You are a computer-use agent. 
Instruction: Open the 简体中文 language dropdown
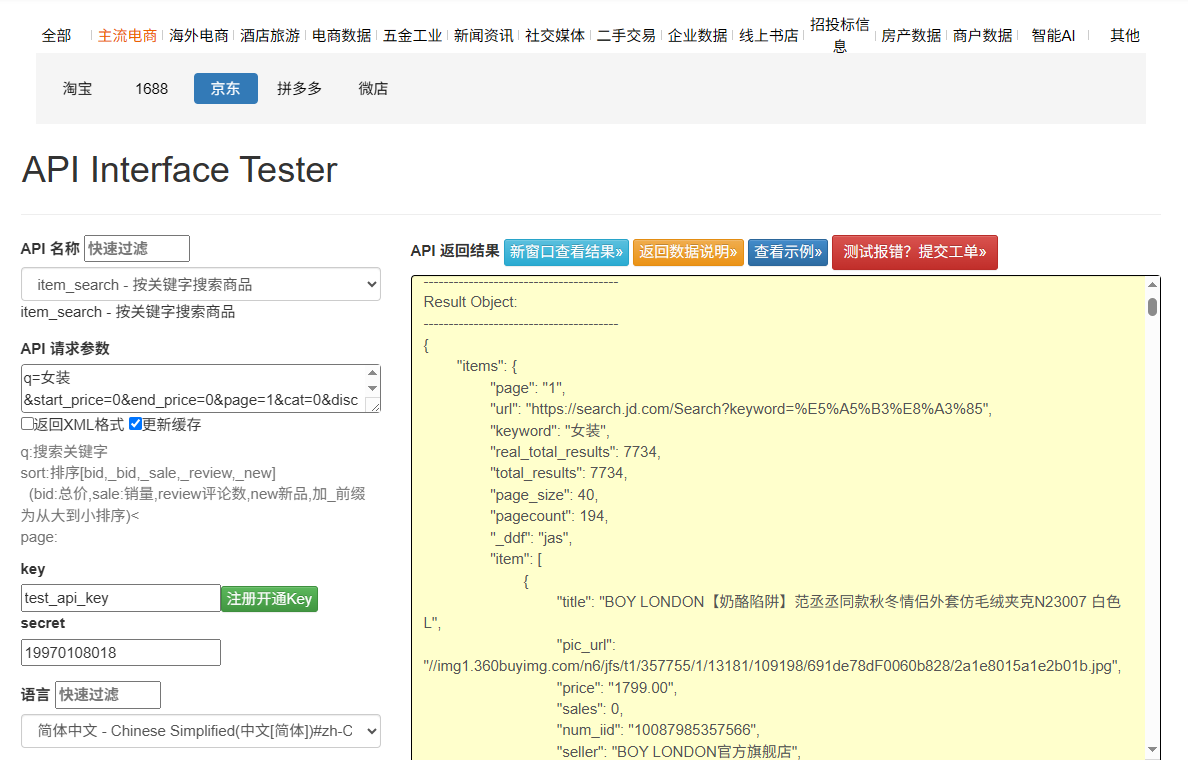tap(200, 731)
